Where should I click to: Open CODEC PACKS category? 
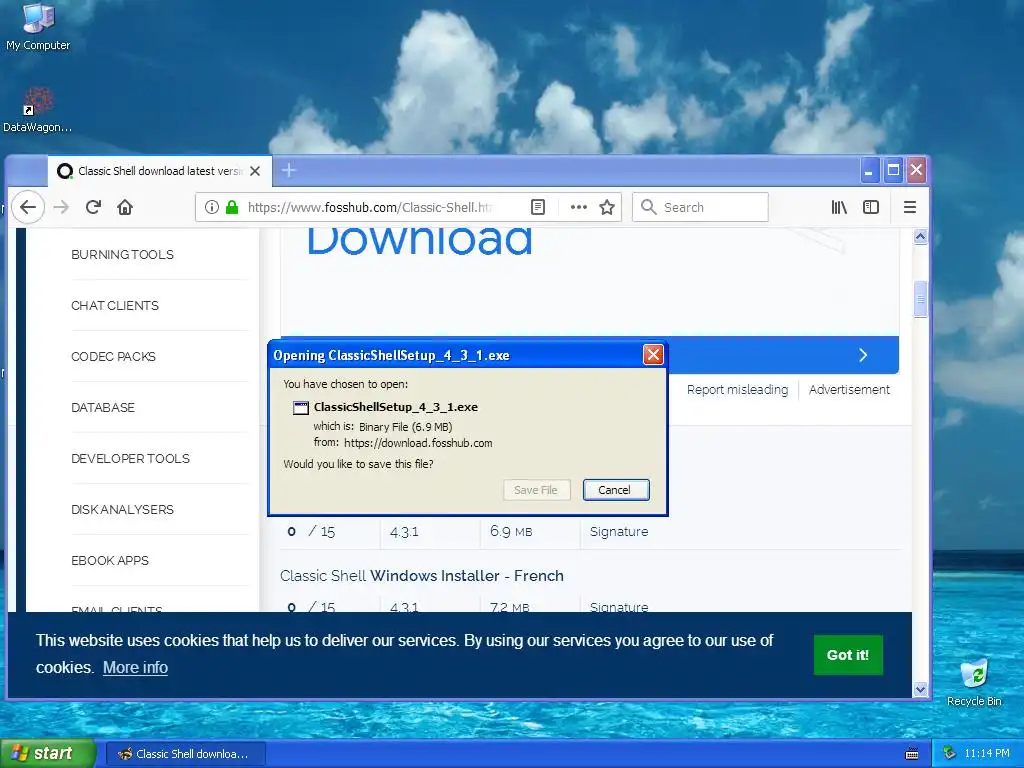[x=114, y=357]
